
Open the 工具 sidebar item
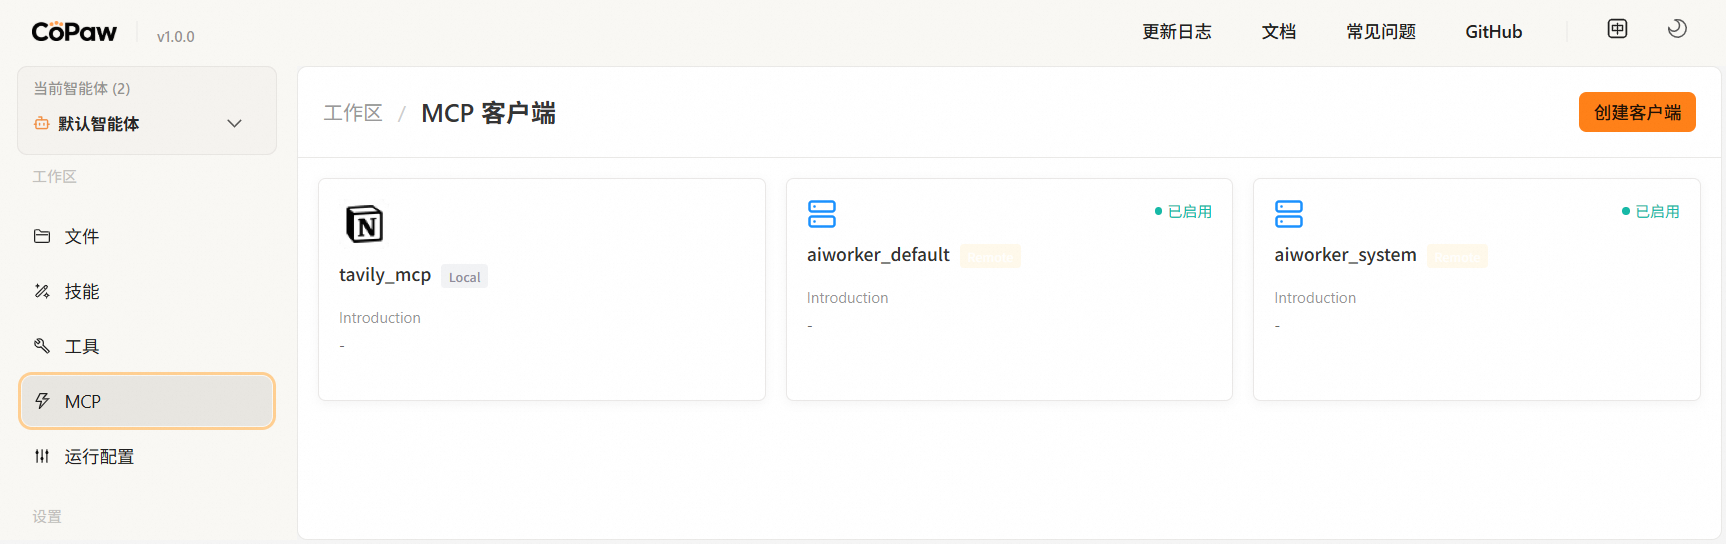point(147,346)
